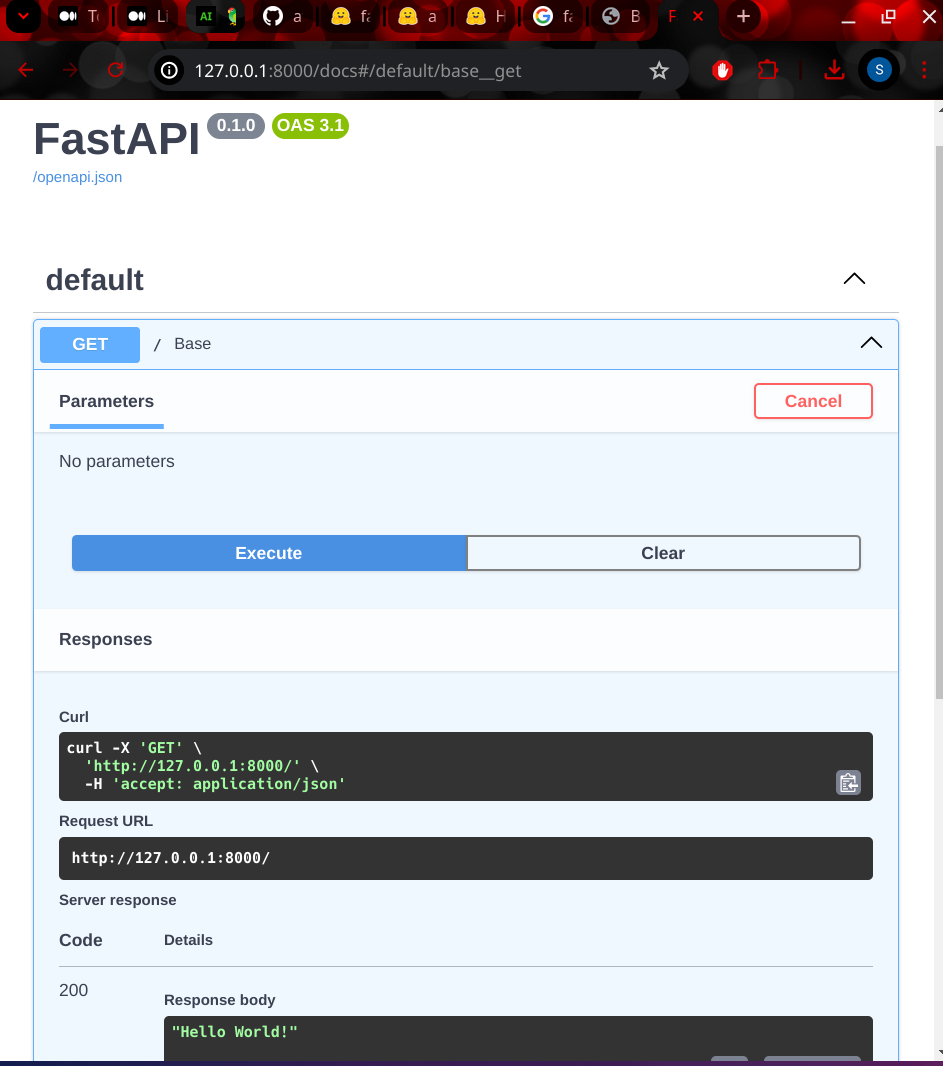Screen dimensions: 943x1066
Task: Copy the curl command to clipboard
Action: tap(848, 783)
